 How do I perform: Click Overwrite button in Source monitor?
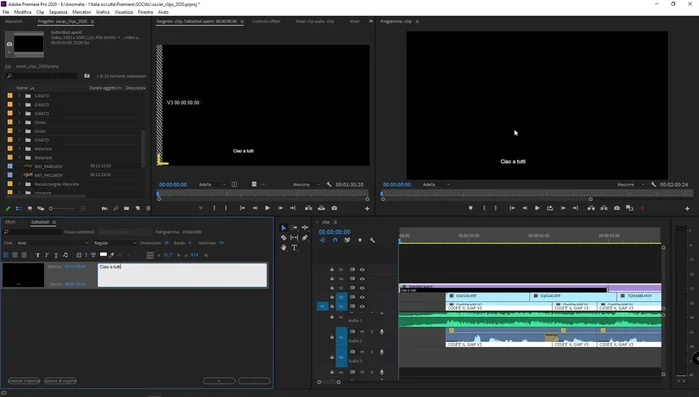pos(321,208)
